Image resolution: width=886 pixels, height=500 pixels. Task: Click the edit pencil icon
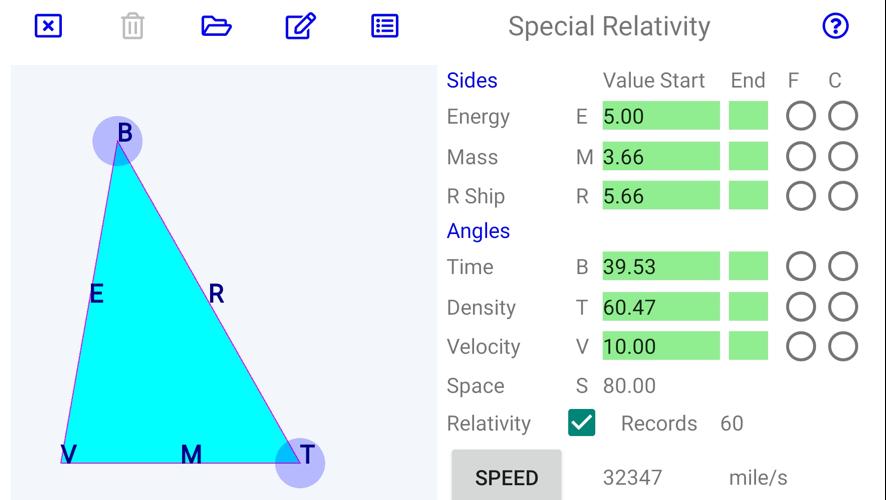coord(300,26)
